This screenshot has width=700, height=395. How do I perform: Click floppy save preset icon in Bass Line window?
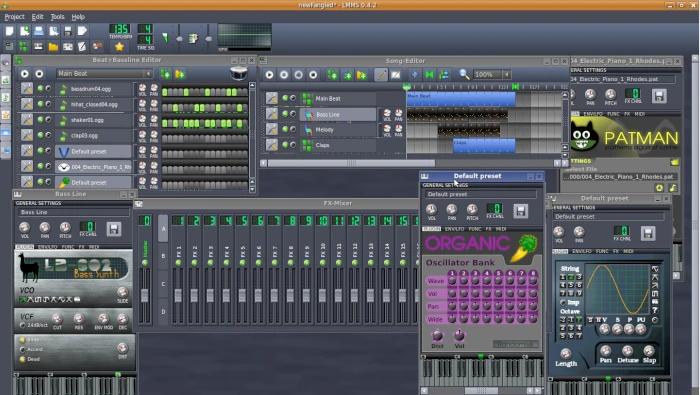click(114, 229)
